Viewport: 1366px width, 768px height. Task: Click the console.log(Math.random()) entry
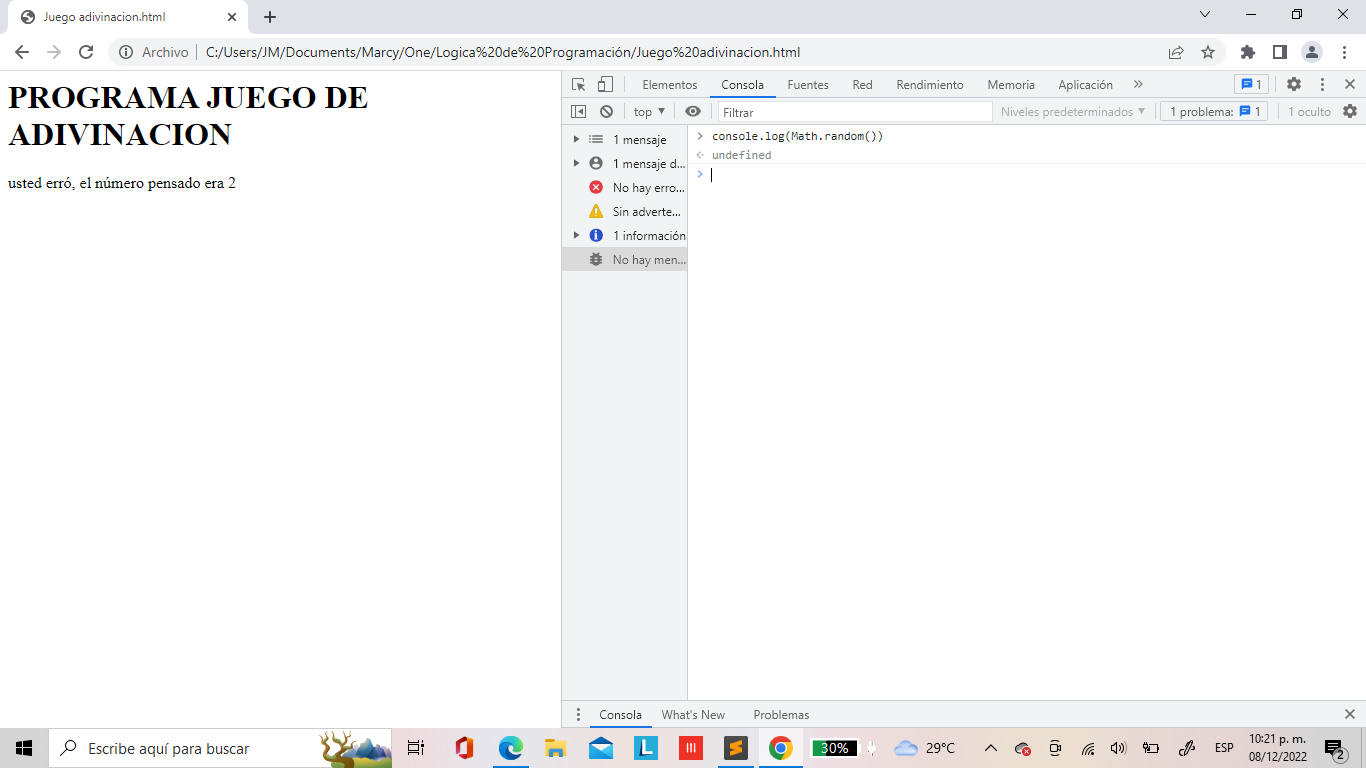click(797, 136)
